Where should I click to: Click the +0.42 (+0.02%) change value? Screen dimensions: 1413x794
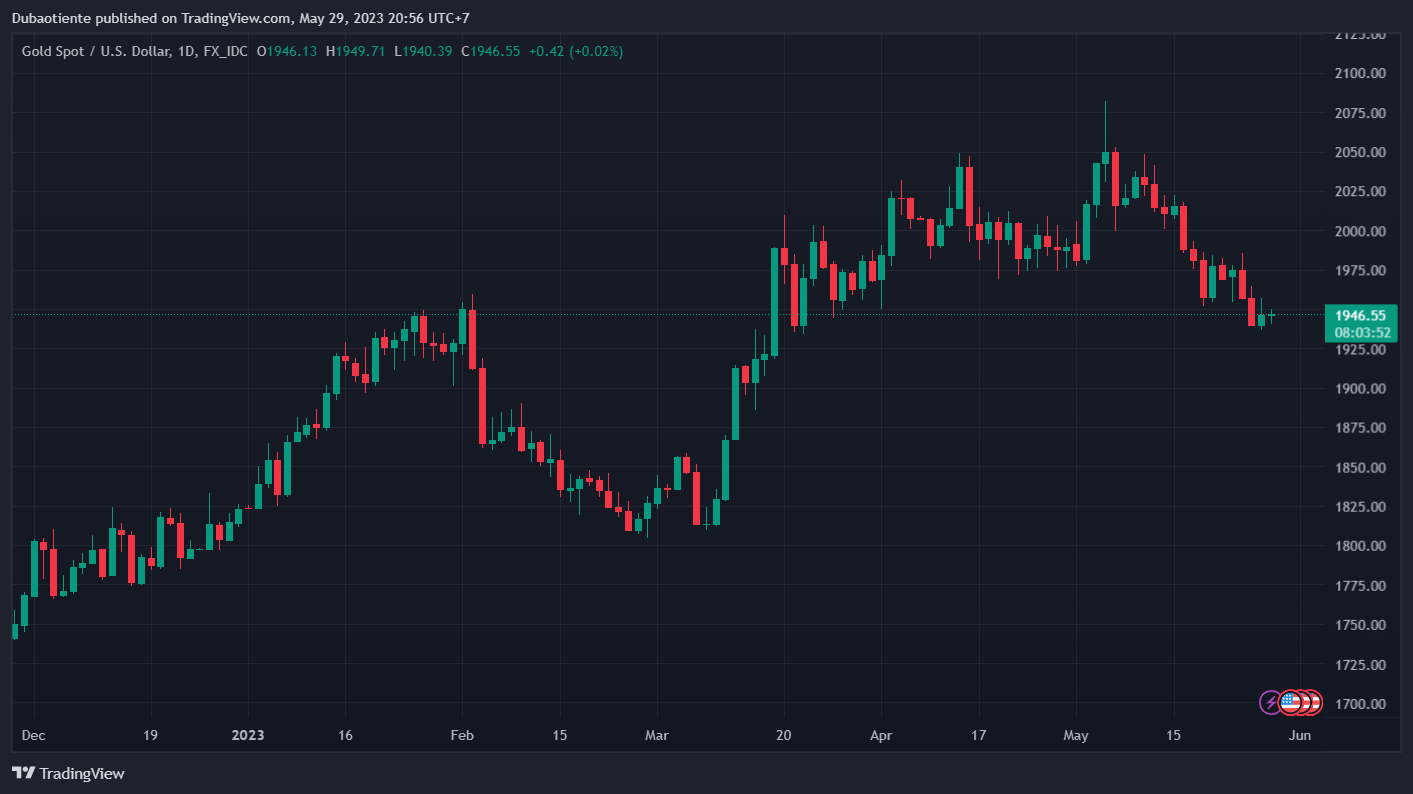(x=576, y=51)
